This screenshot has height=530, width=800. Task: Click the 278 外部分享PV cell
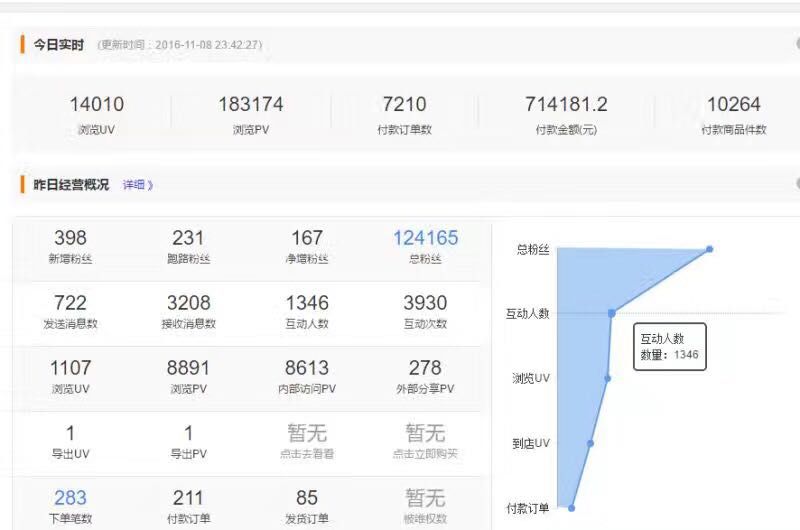[426, 376]
